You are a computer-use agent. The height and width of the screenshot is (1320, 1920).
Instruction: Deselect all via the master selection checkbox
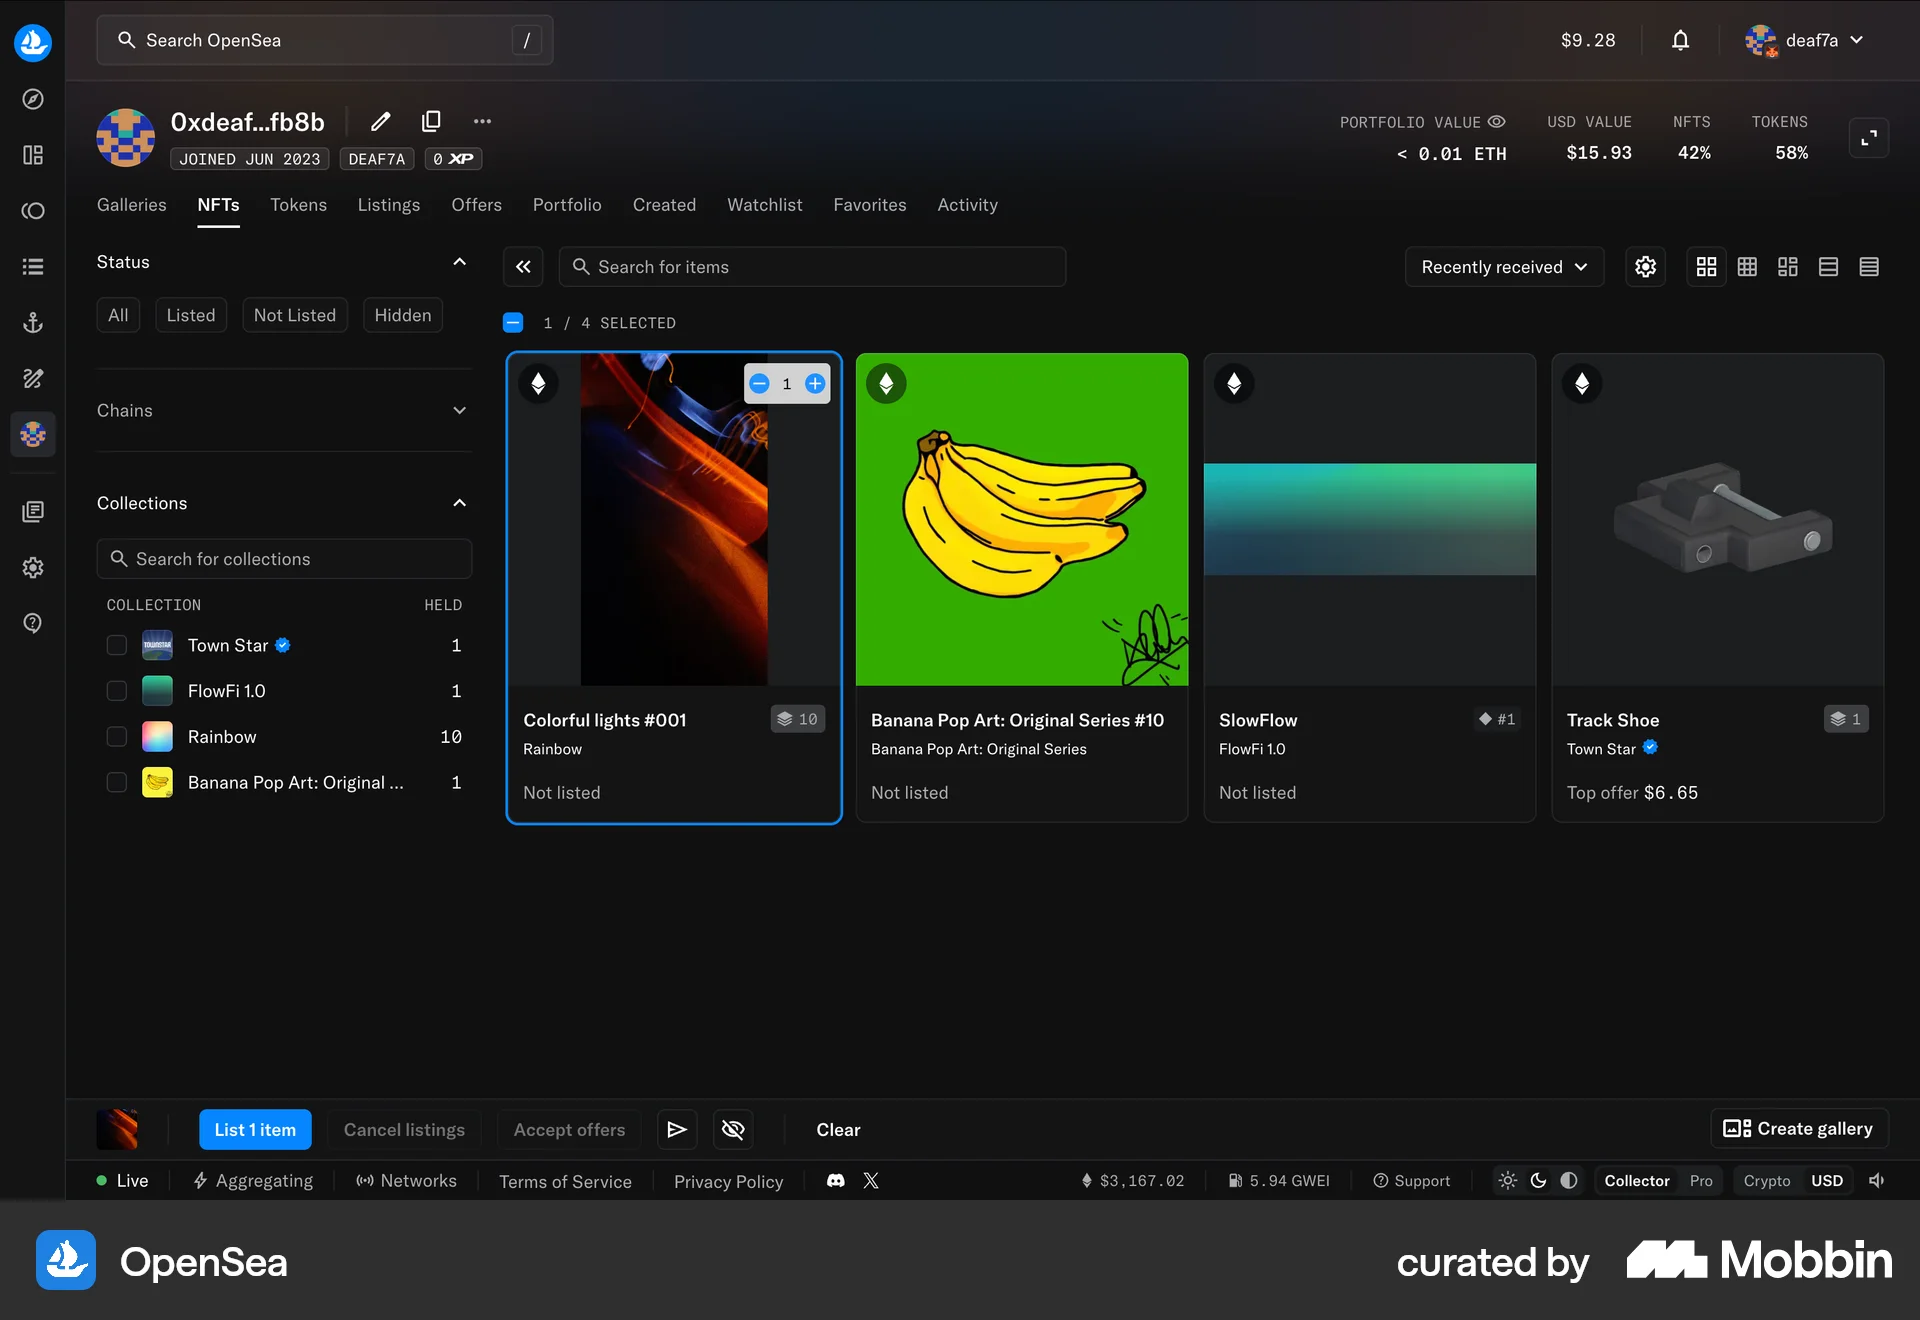tap(513, 322)
